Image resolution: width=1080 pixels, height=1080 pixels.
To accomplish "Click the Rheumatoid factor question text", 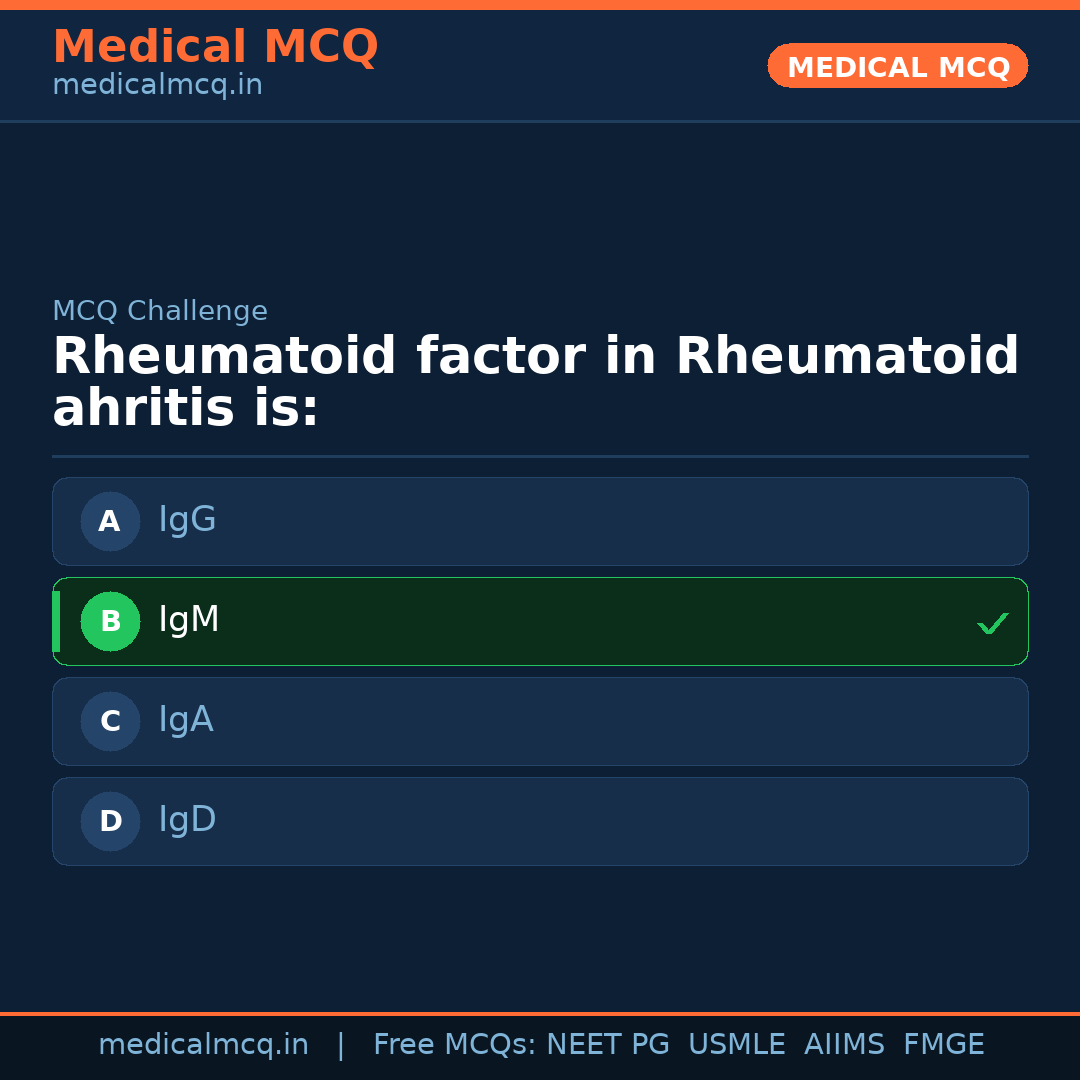I will [x=535, y=382].
